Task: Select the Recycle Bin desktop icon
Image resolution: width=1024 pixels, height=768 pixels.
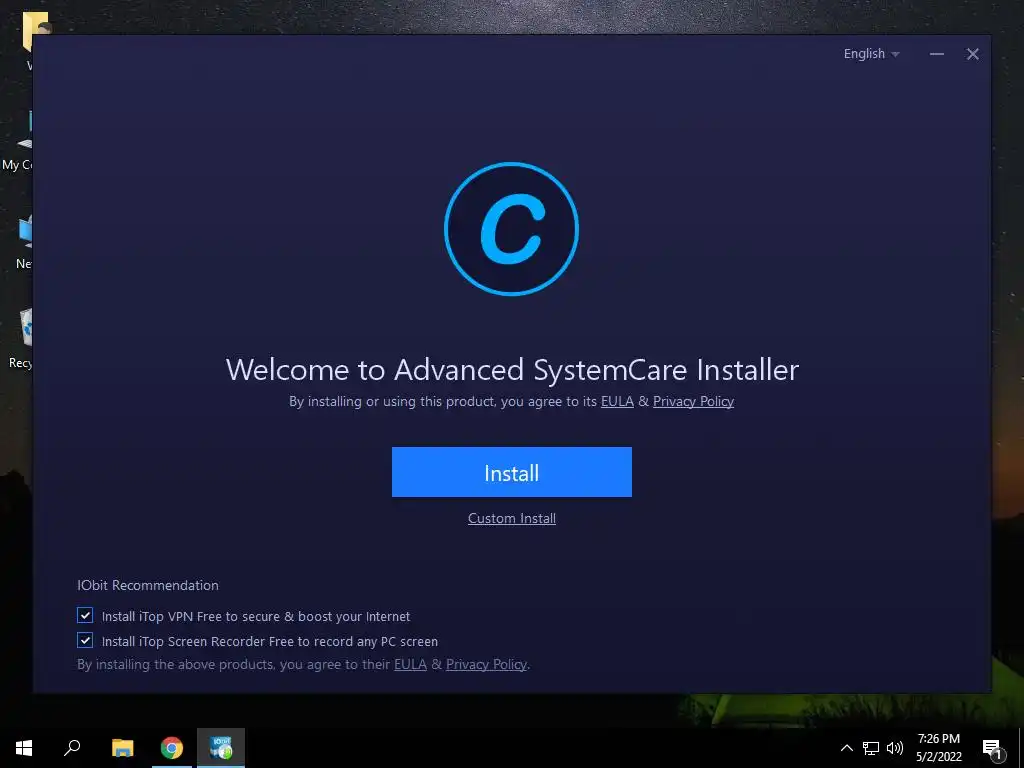Action: click(21, 338)
